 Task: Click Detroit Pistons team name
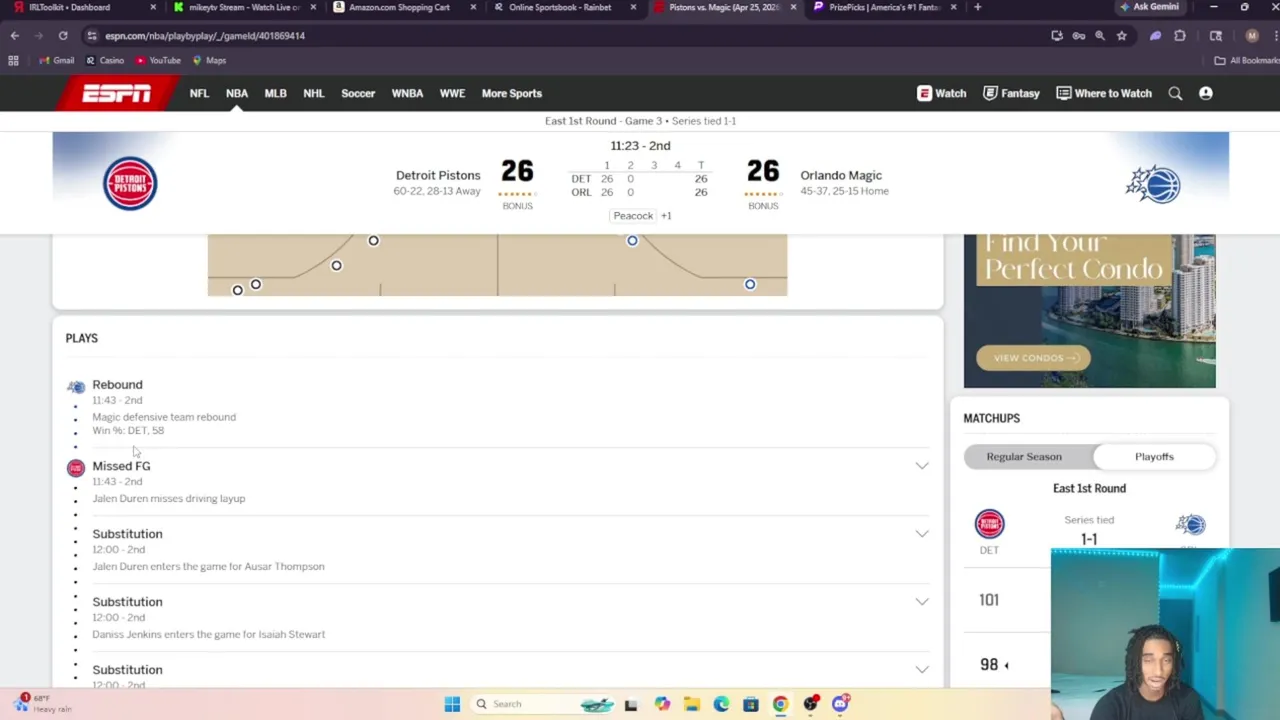[x=438, y=175]
